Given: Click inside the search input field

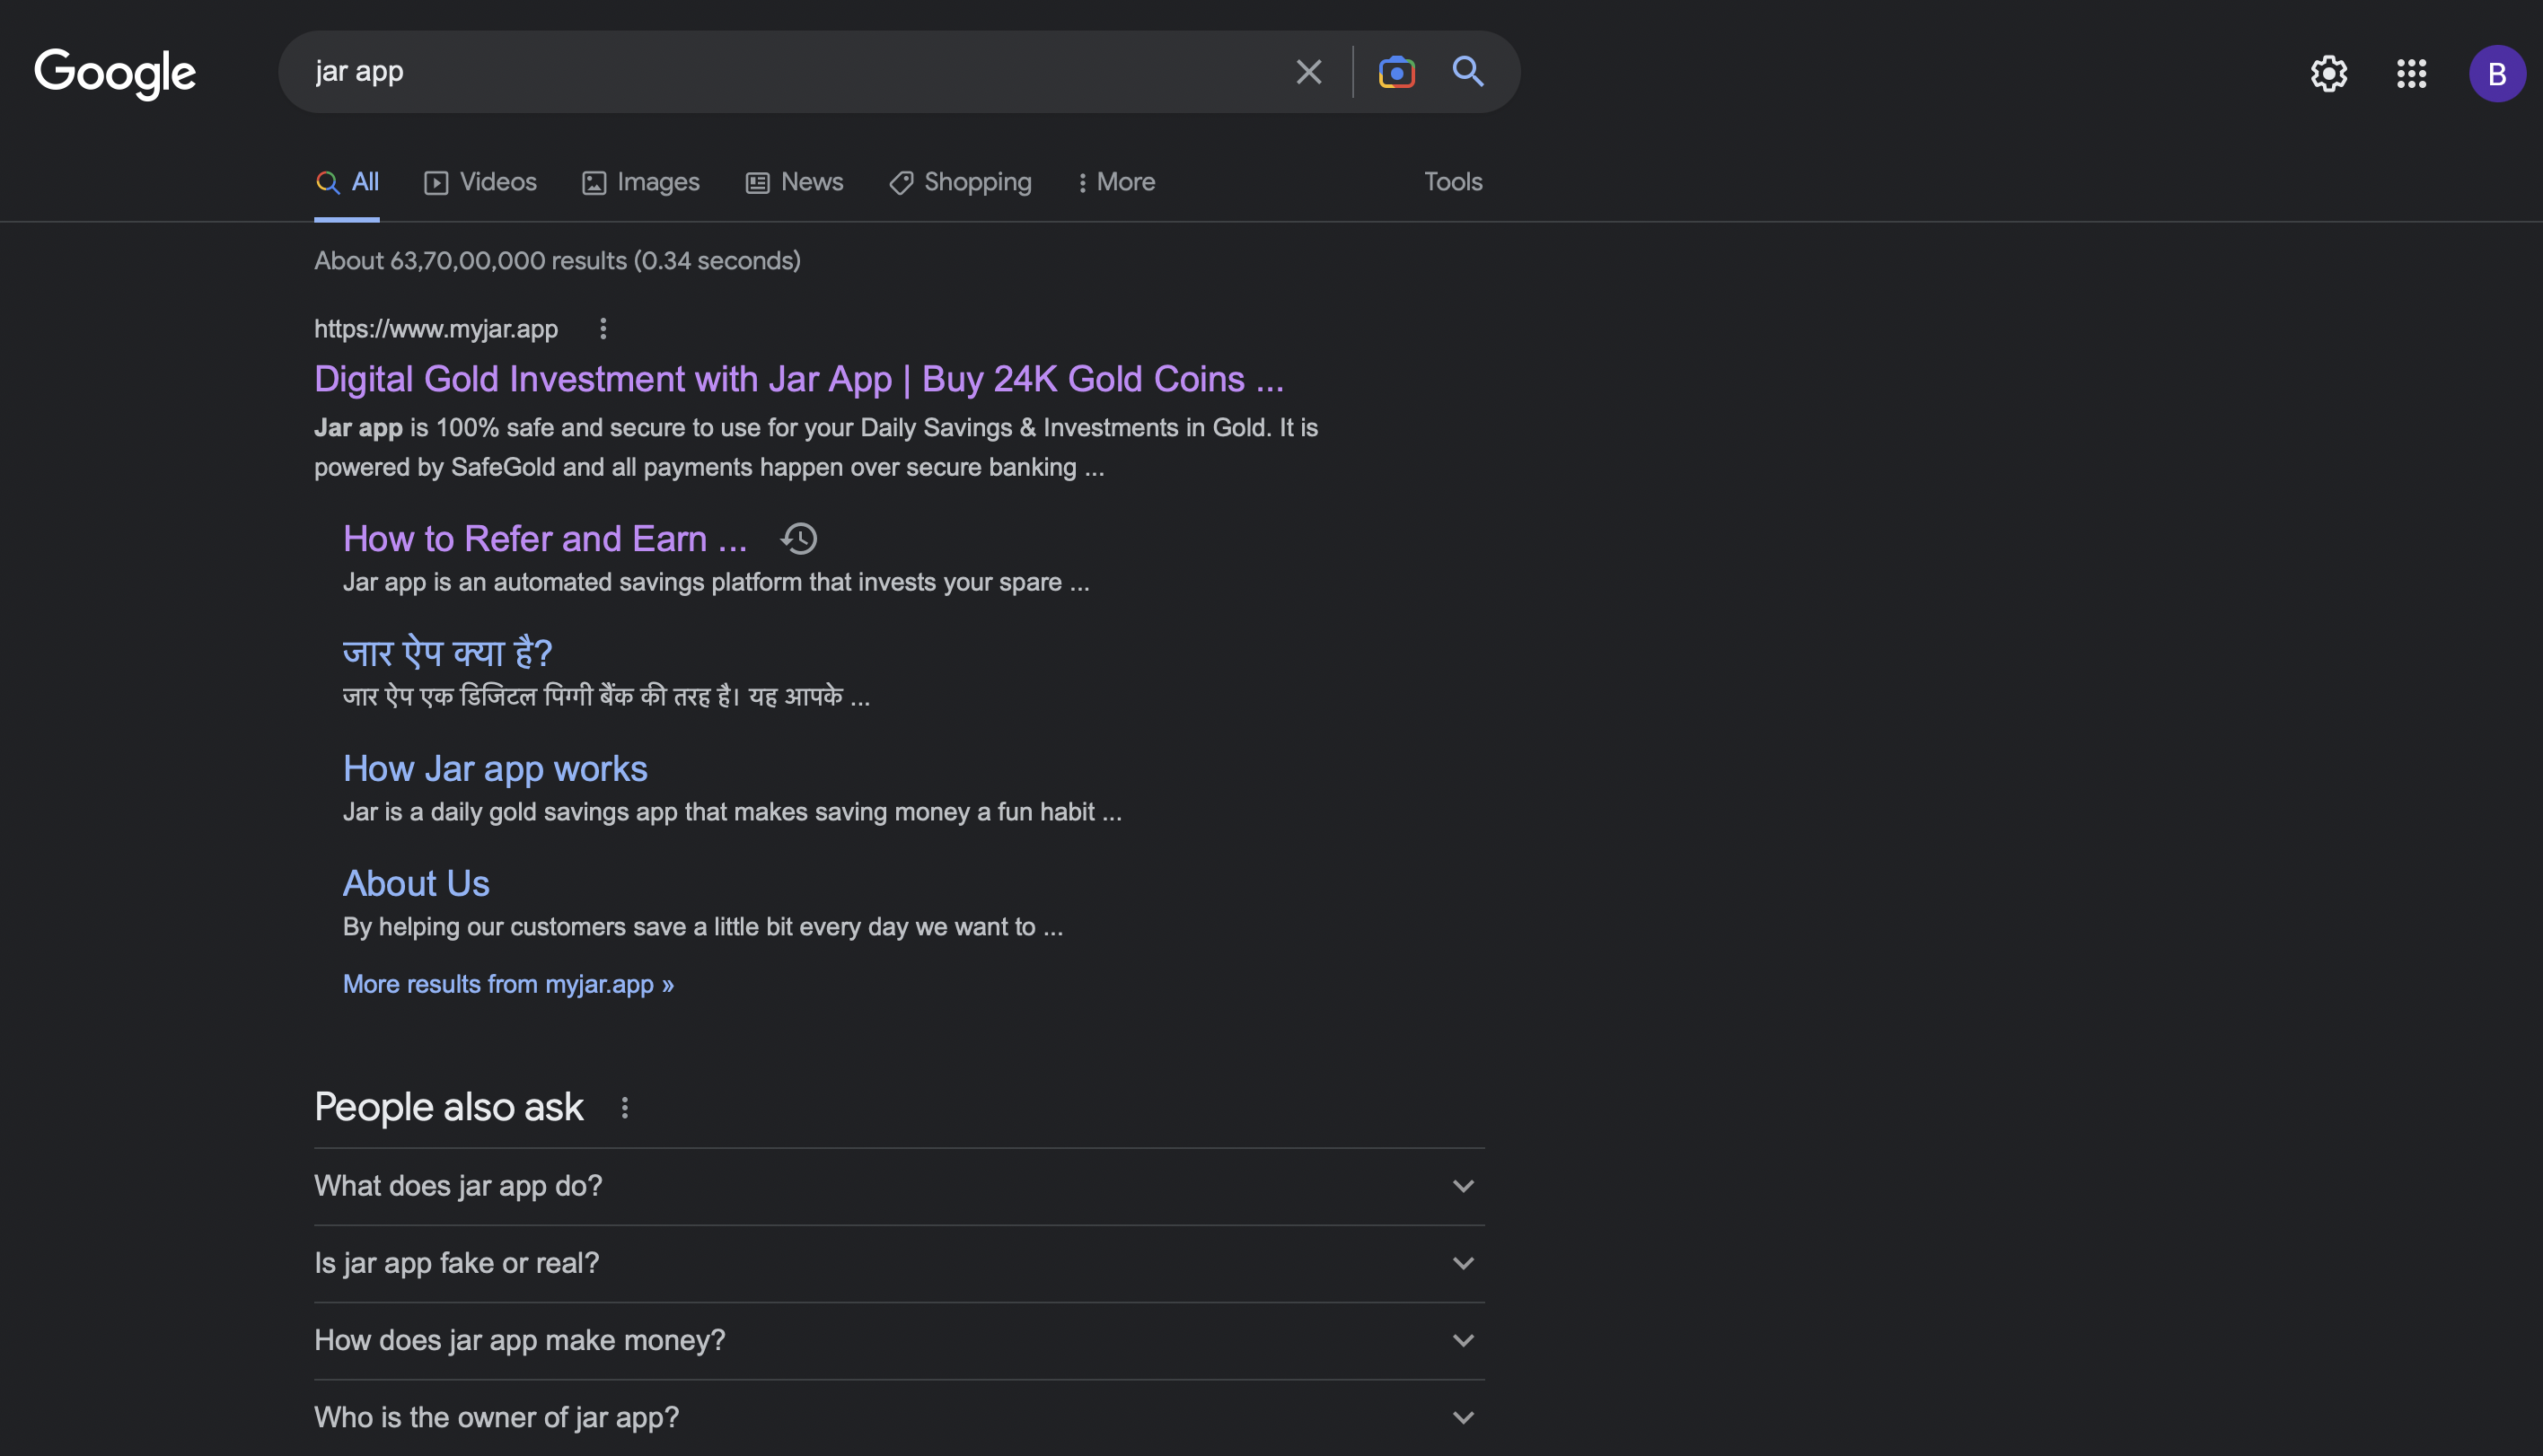Looking at the screenshot, I should tap(800, 71).
